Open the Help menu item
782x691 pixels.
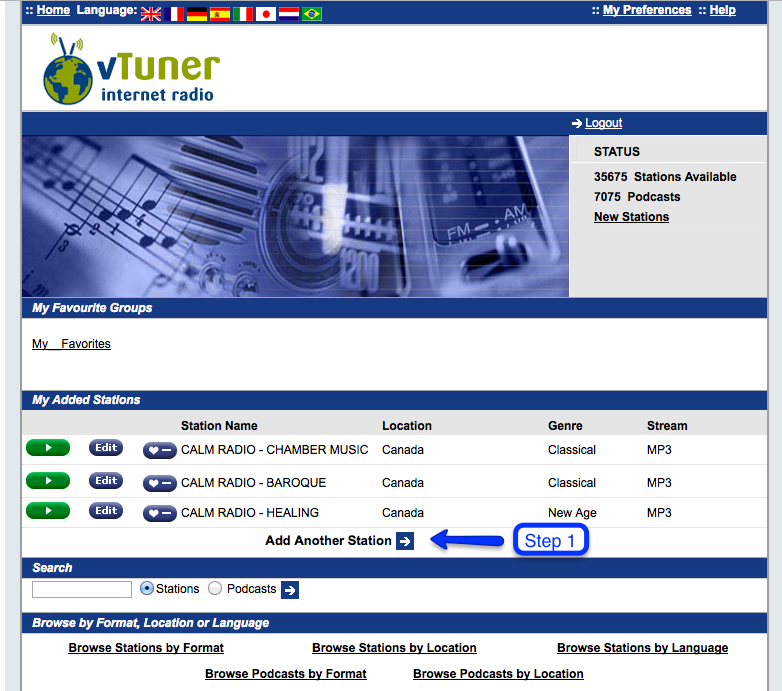[x=722, y=10]
